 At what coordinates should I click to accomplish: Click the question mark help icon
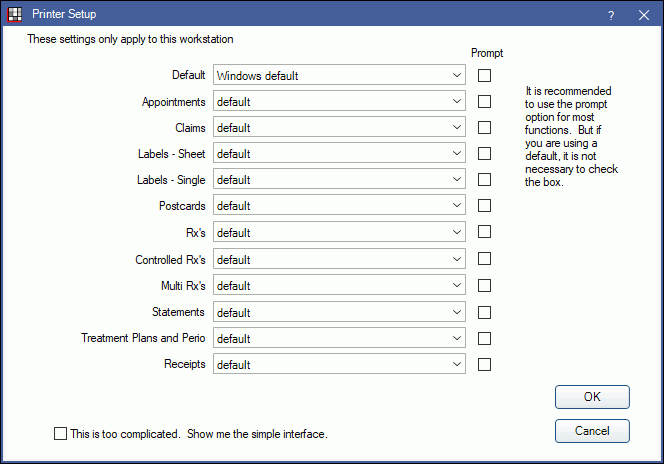(x=611, y=15)
